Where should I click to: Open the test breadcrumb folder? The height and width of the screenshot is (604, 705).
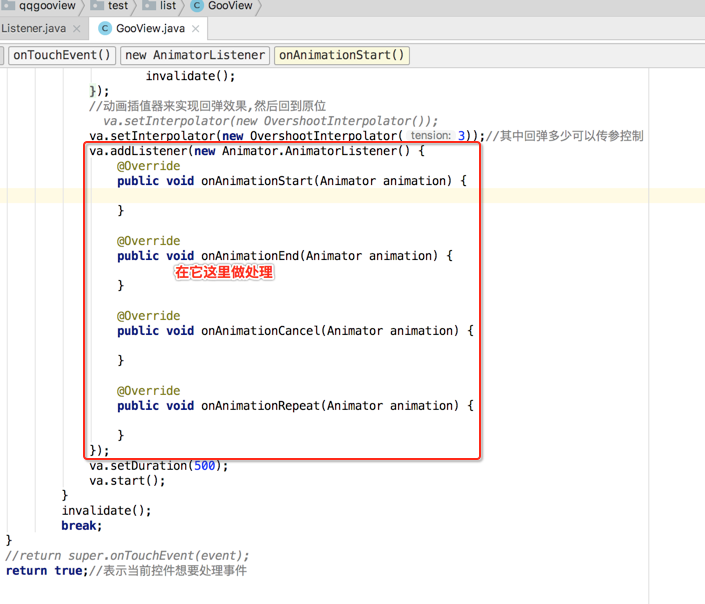click(110, 6)
